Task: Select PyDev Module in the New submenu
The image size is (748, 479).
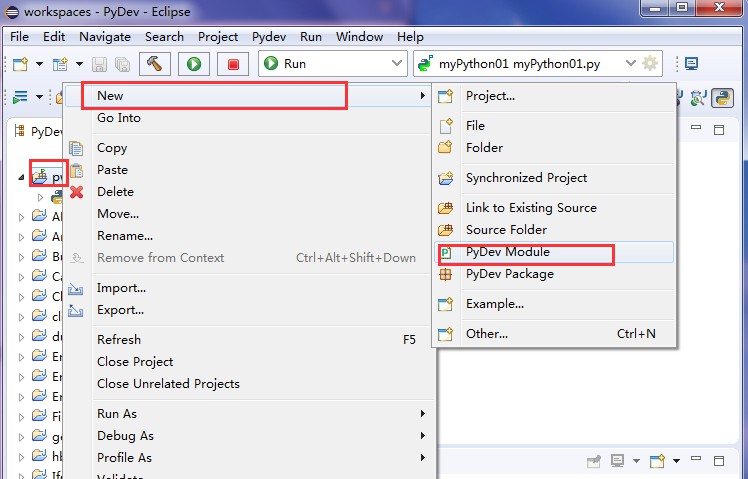Action: point(554,252)
